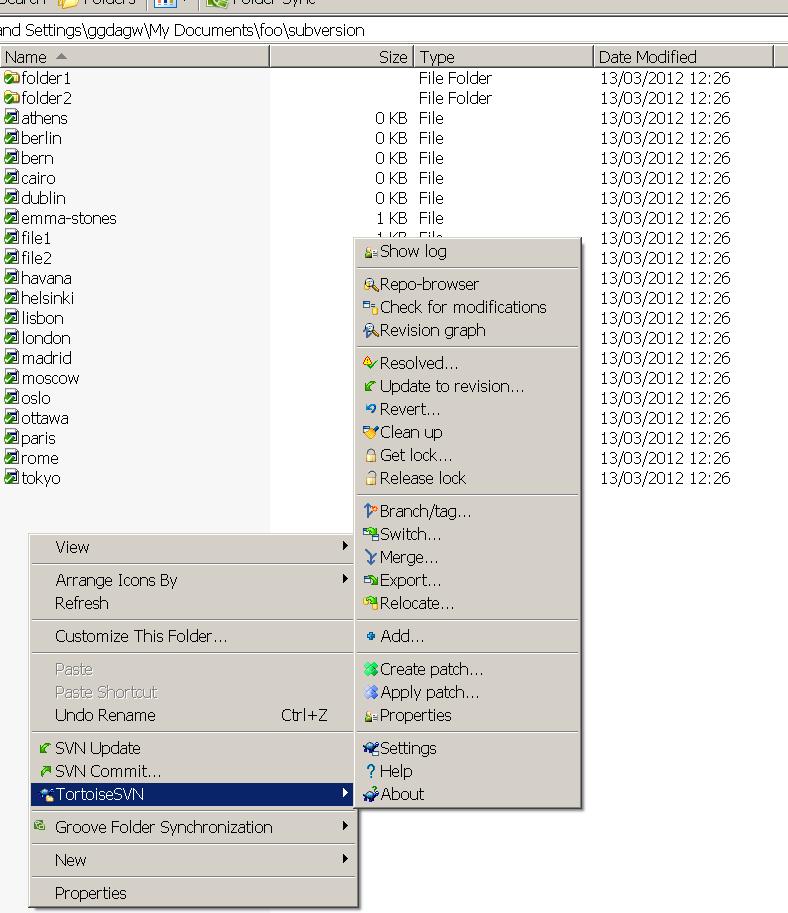The height and width of the screenshot is (913, 788).
Task: Click the folder1 folder icon
Action: [x=12, y=78]
